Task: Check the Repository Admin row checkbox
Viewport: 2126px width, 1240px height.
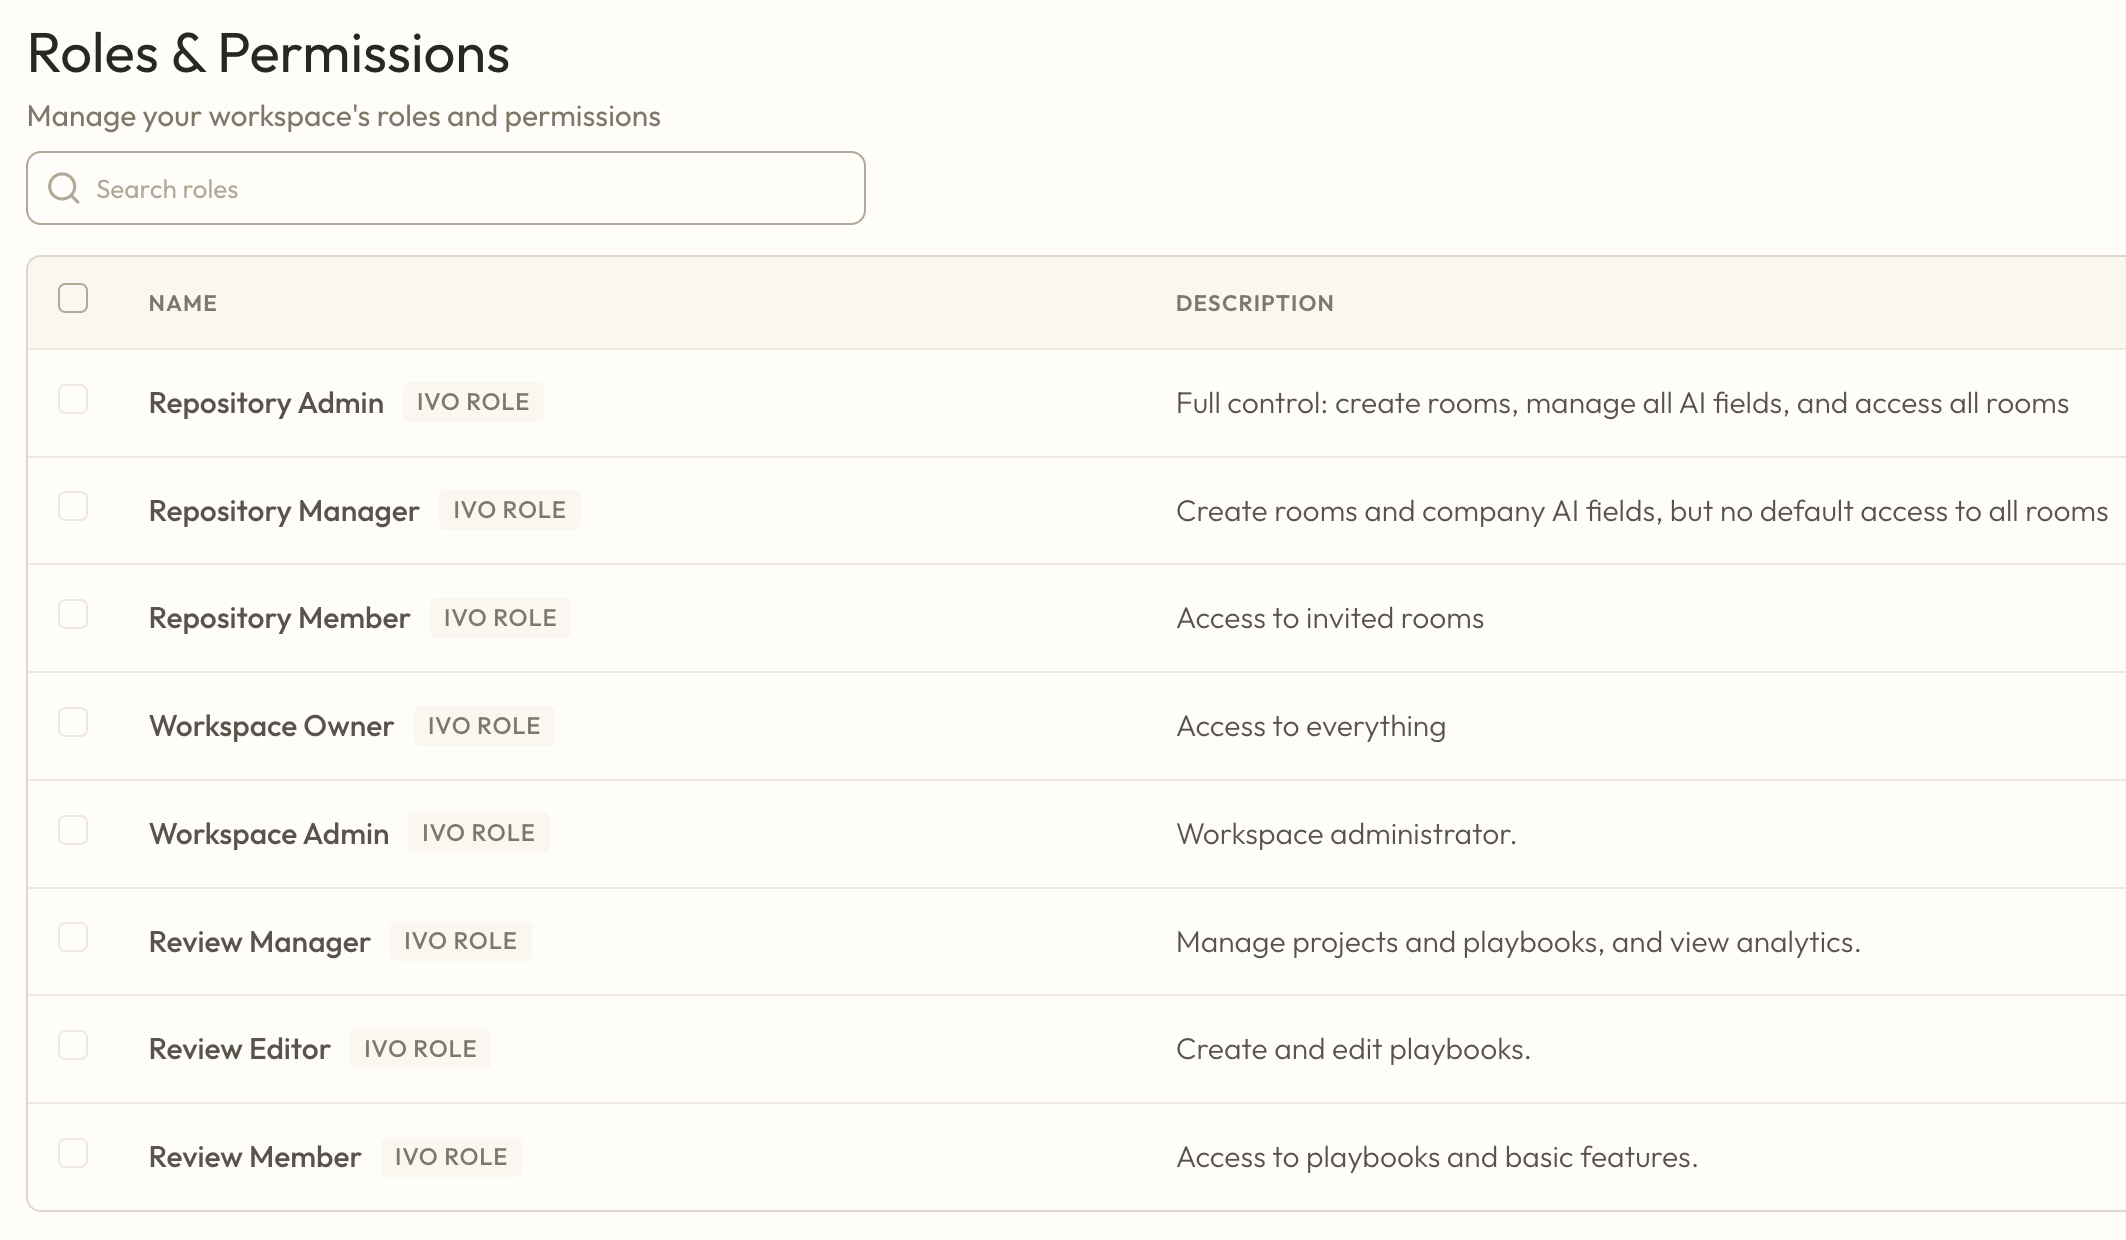Action: (x=73, y=399)
